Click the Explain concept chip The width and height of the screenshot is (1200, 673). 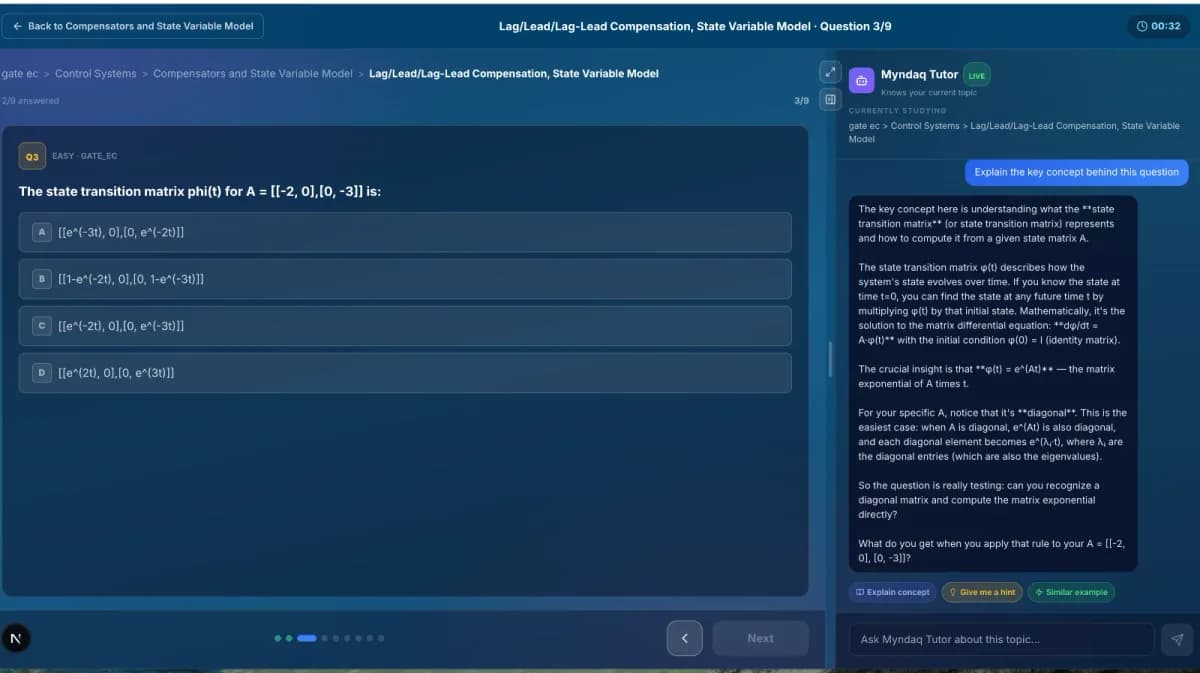click(893, 592)
